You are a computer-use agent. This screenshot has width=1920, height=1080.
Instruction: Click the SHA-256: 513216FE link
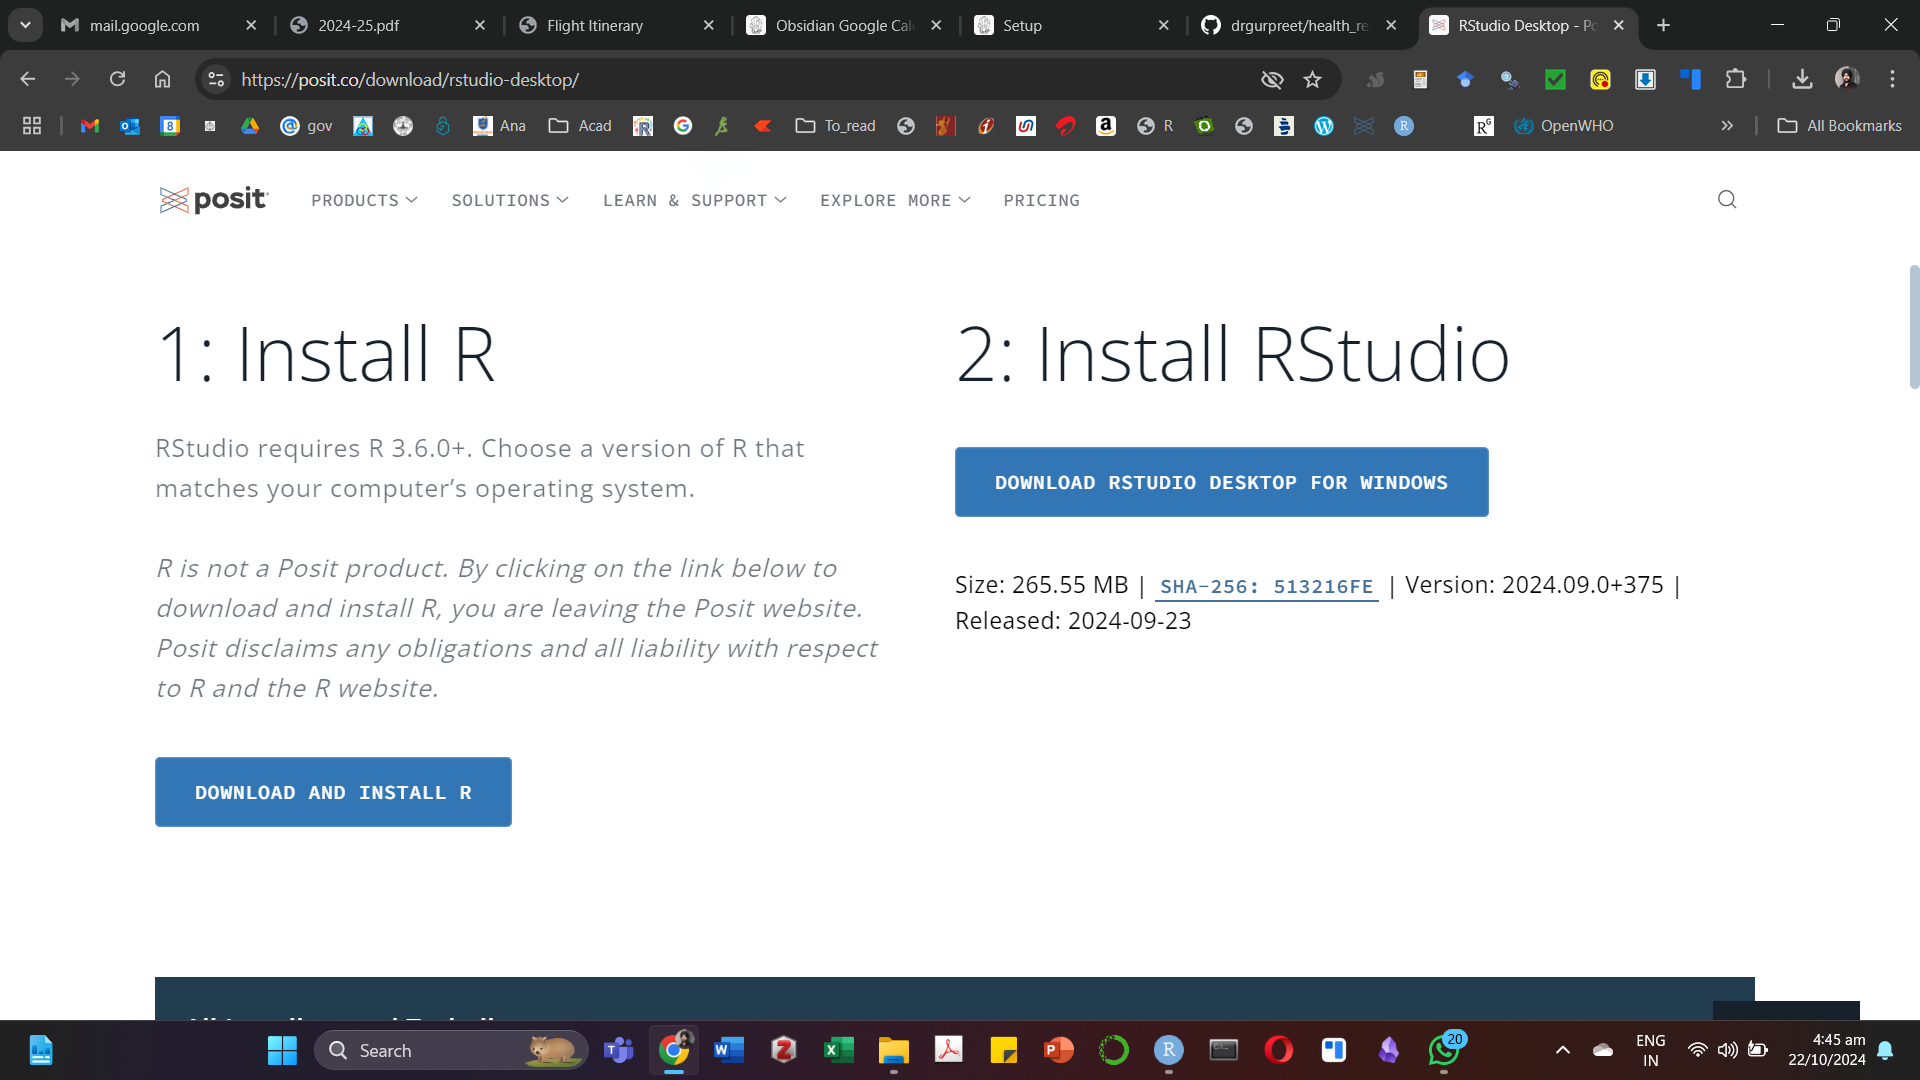[1266, 587]
